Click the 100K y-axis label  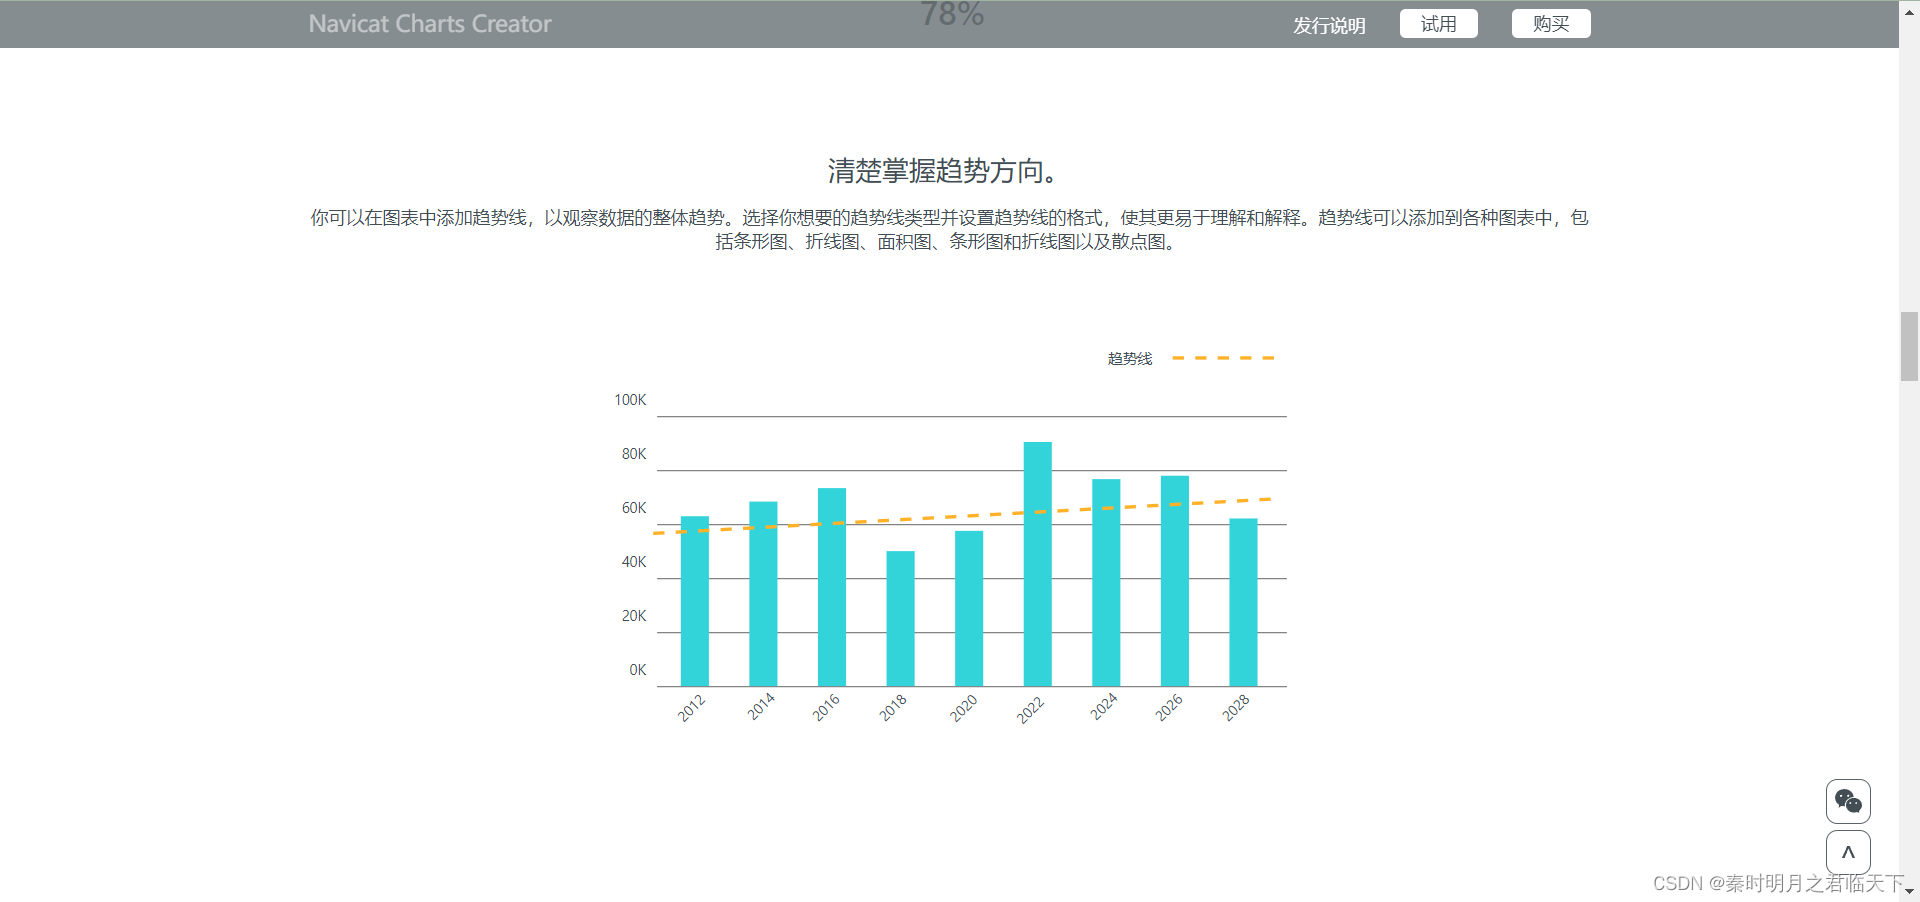(x=630, y=400)
